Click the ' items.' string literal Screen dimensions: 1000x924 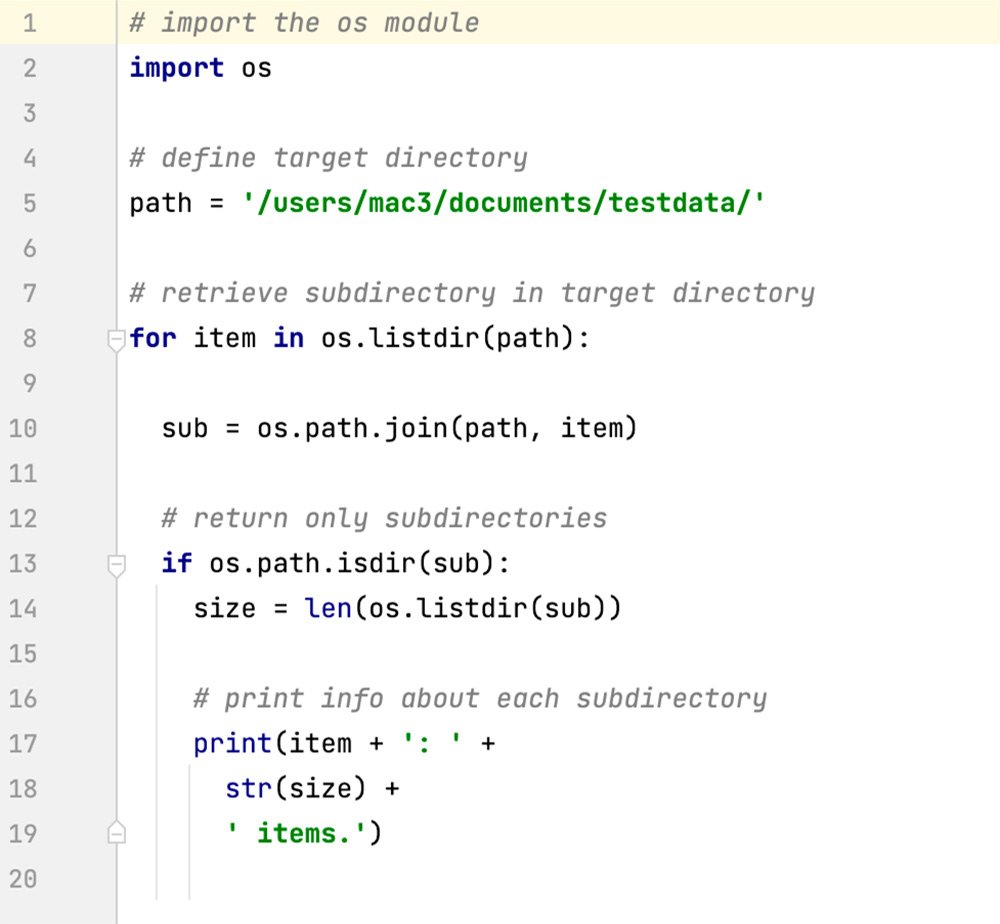tap(296, 833)
